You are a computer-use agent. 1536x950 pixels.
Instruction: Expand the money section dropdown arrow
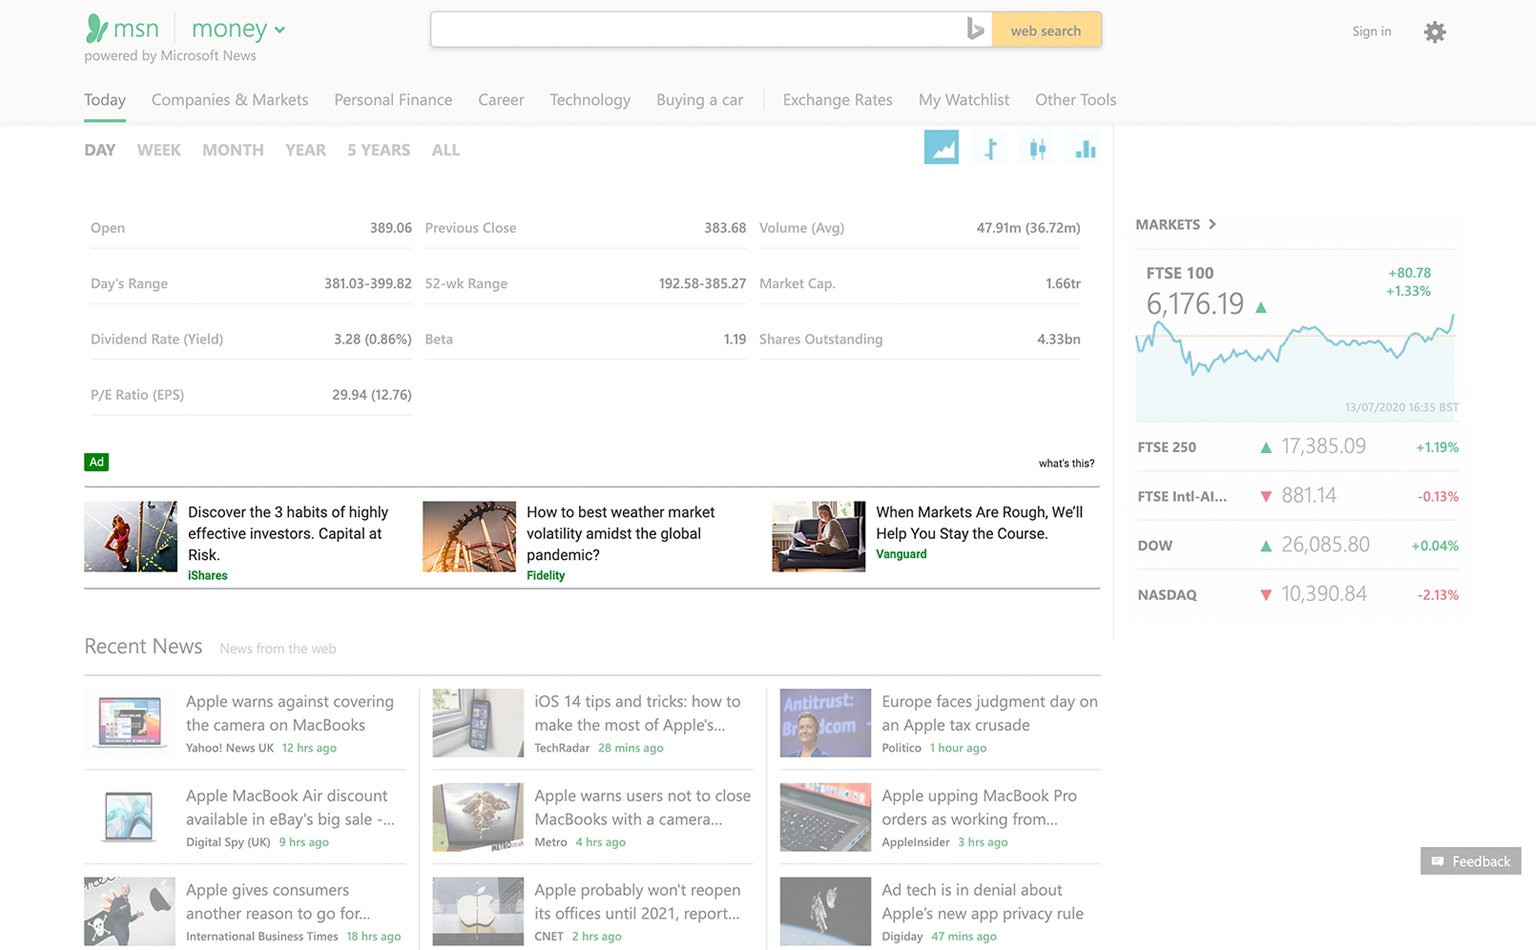(x=280, y=30)
